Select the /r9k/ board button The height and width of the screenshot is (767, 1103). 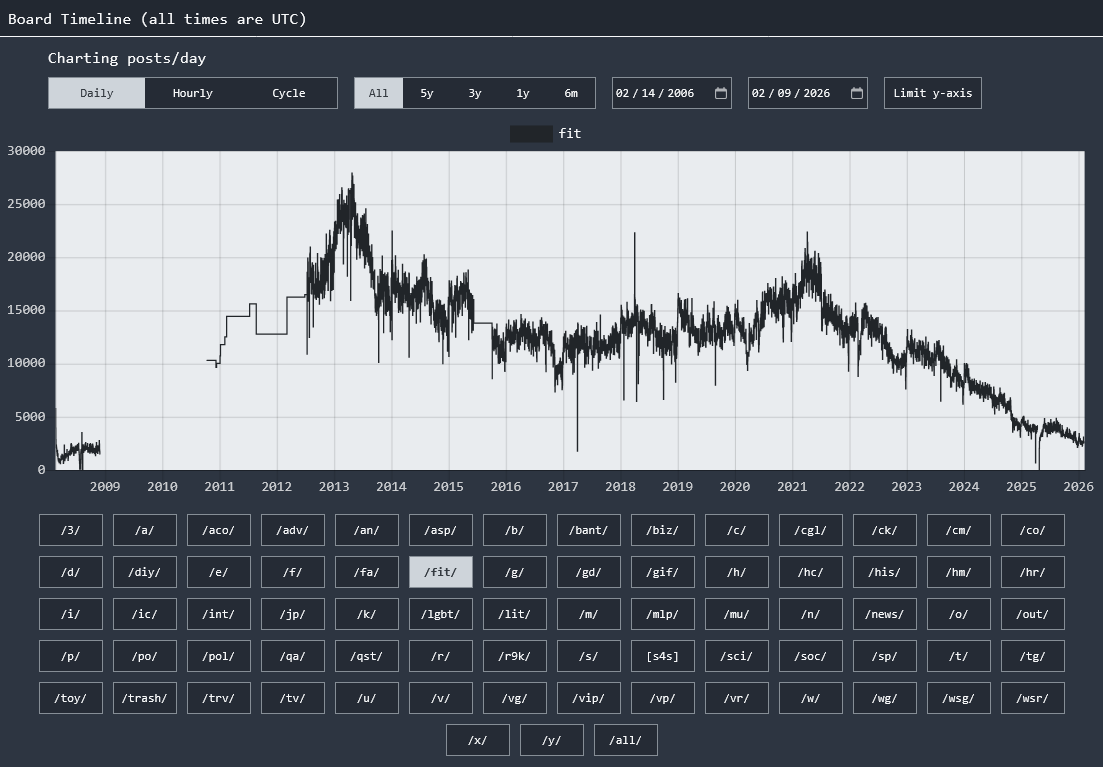[x=515, y=657]
